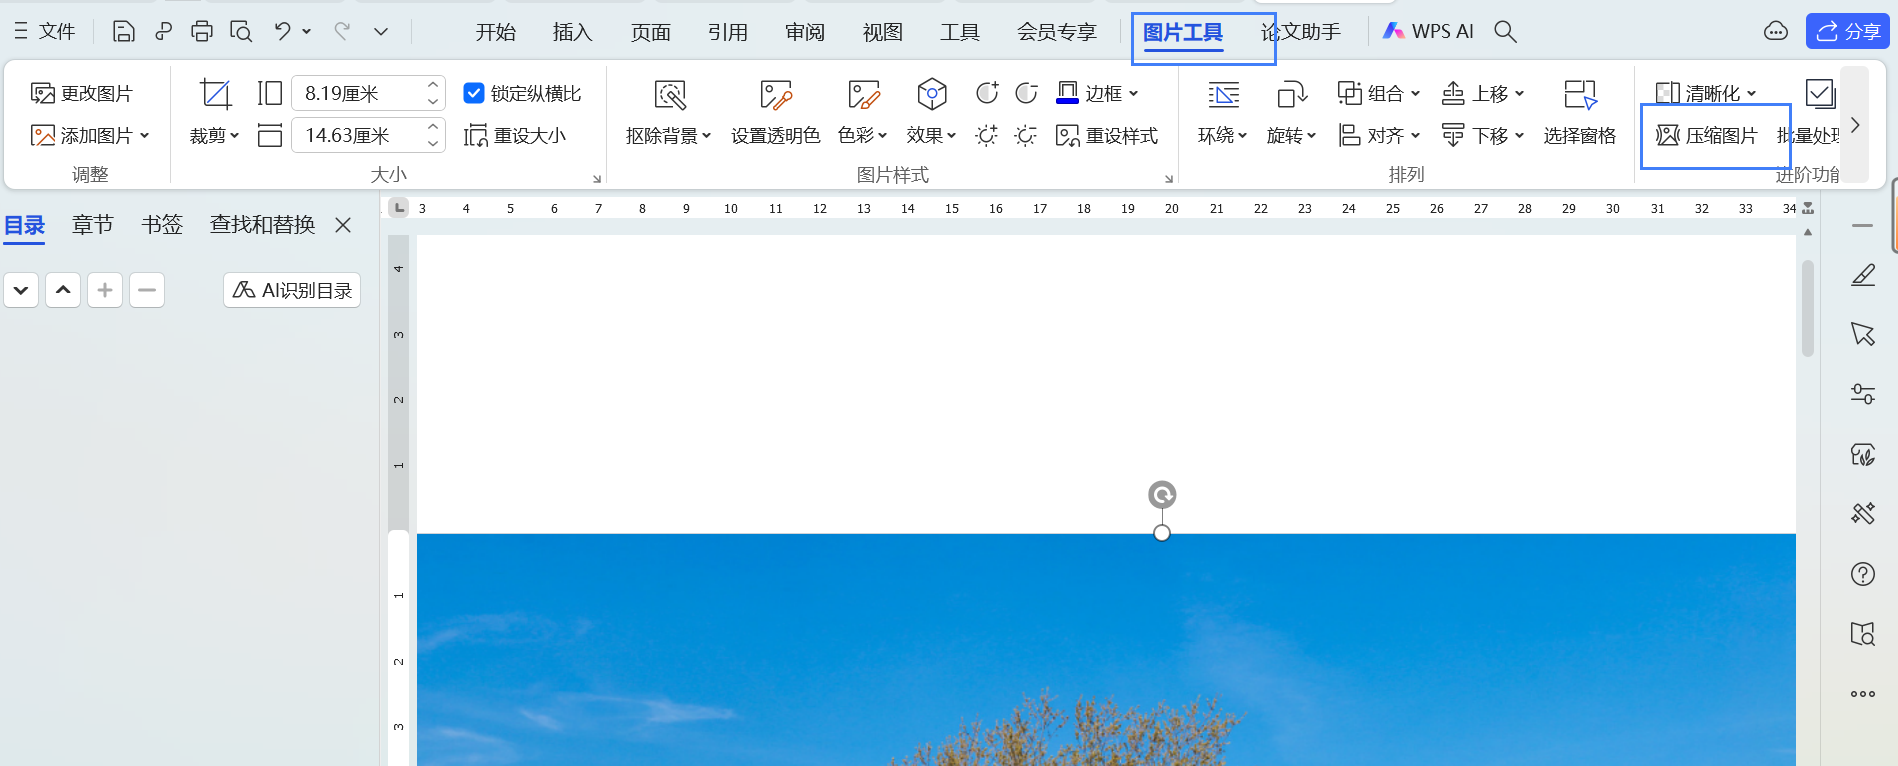Click the vertical scrollbar thumb
Viewport: 1898px width, 766px height.
[x=1808, y=308]
